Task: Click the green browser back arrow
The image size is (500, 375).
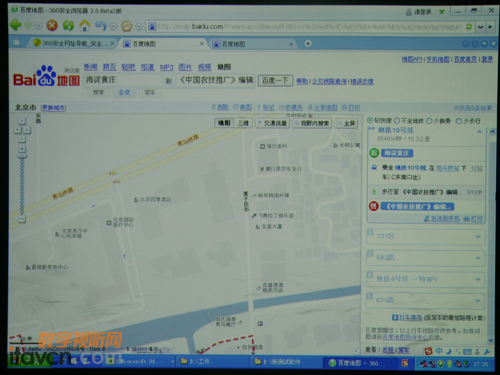Action: pyautogui.click(x=16, y=25)
